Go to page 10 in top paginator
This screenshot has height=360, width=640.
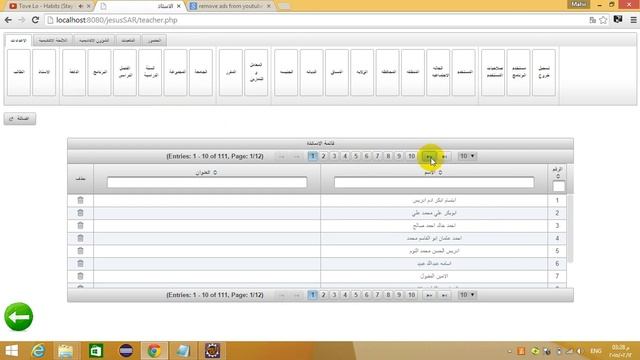click(x=411, y=156)
